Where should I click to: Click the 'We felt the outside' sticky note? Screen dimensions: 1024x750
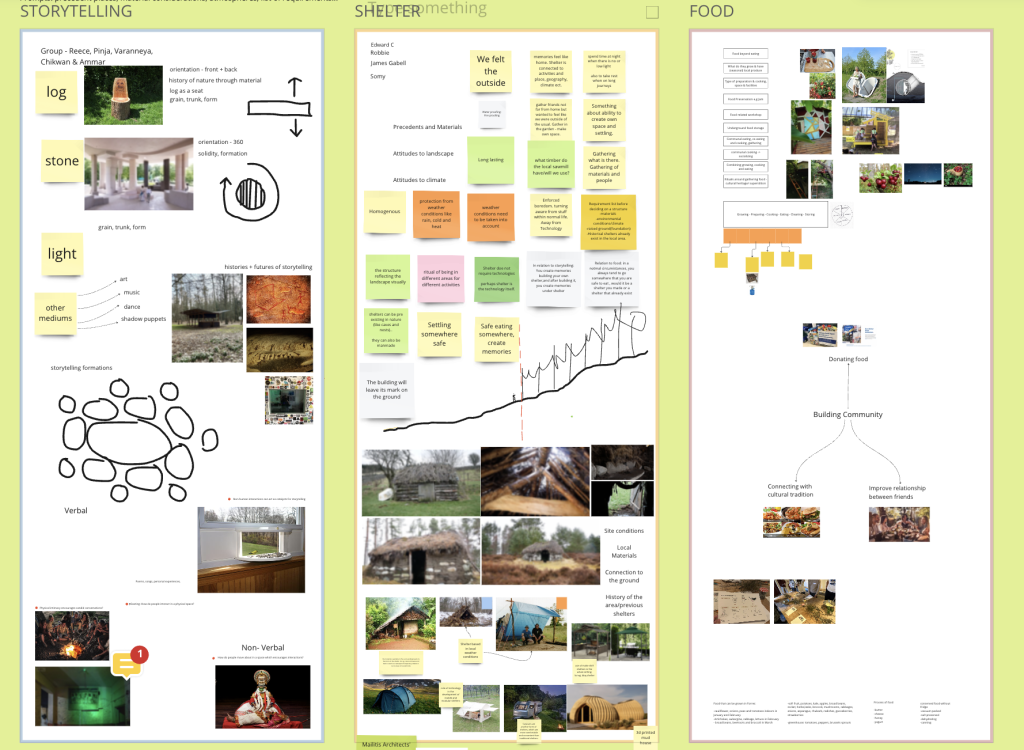coord(490,72)
